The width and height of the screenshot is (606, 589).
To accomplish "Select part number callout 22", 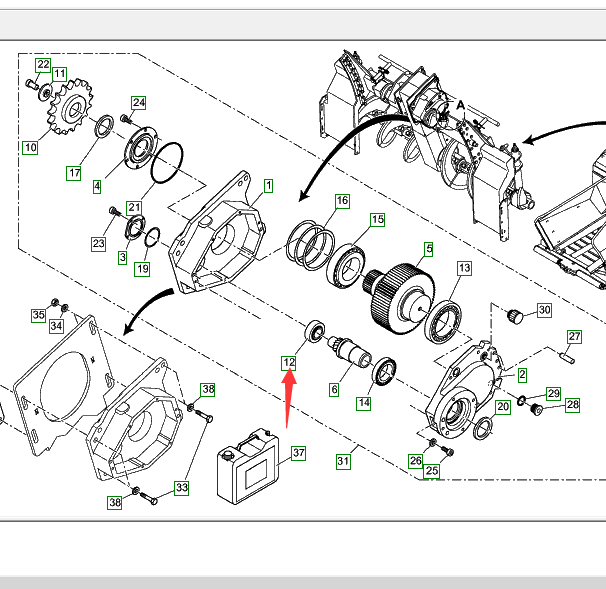I will pyautogui.click(x=43, y=65).
